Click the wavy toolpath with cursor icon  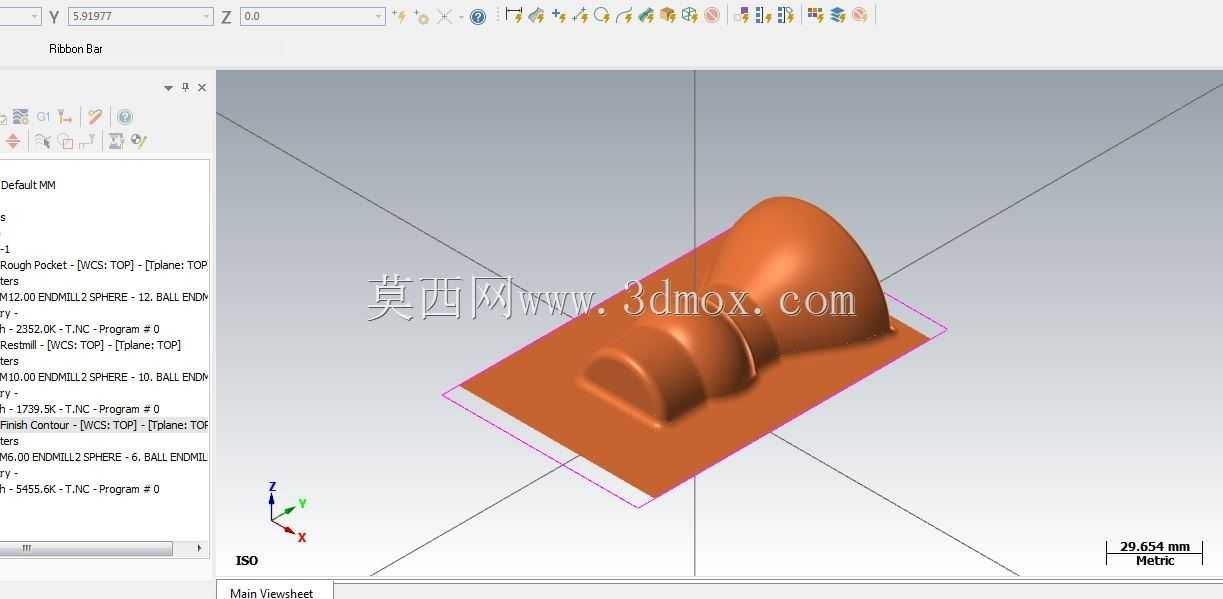coord(43,141)
